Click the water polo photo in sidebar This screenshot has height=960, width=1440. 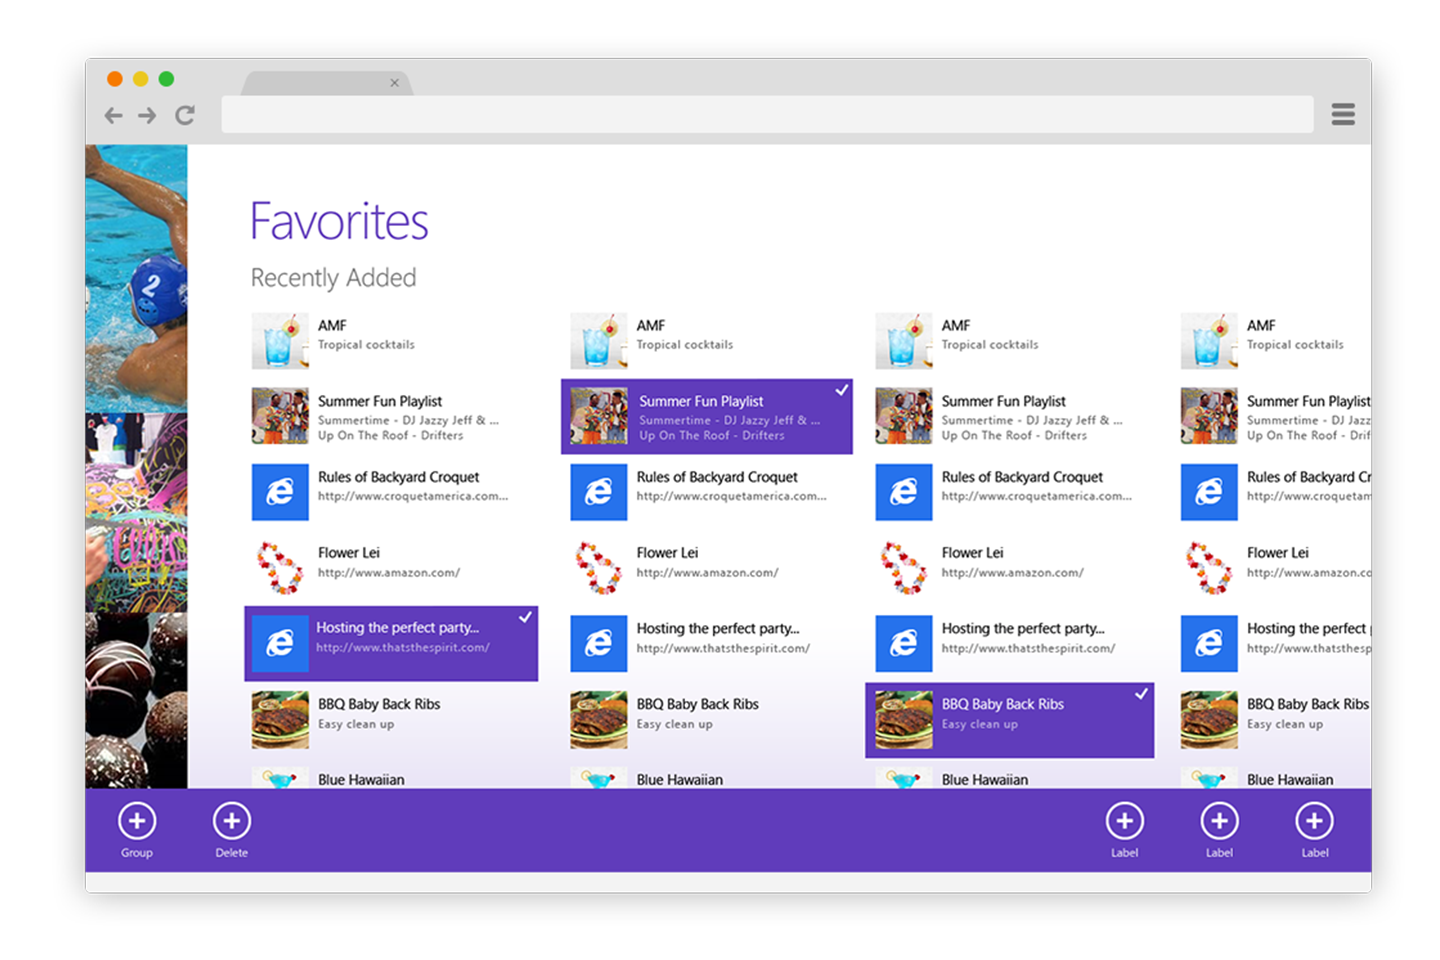pos(136,278)
